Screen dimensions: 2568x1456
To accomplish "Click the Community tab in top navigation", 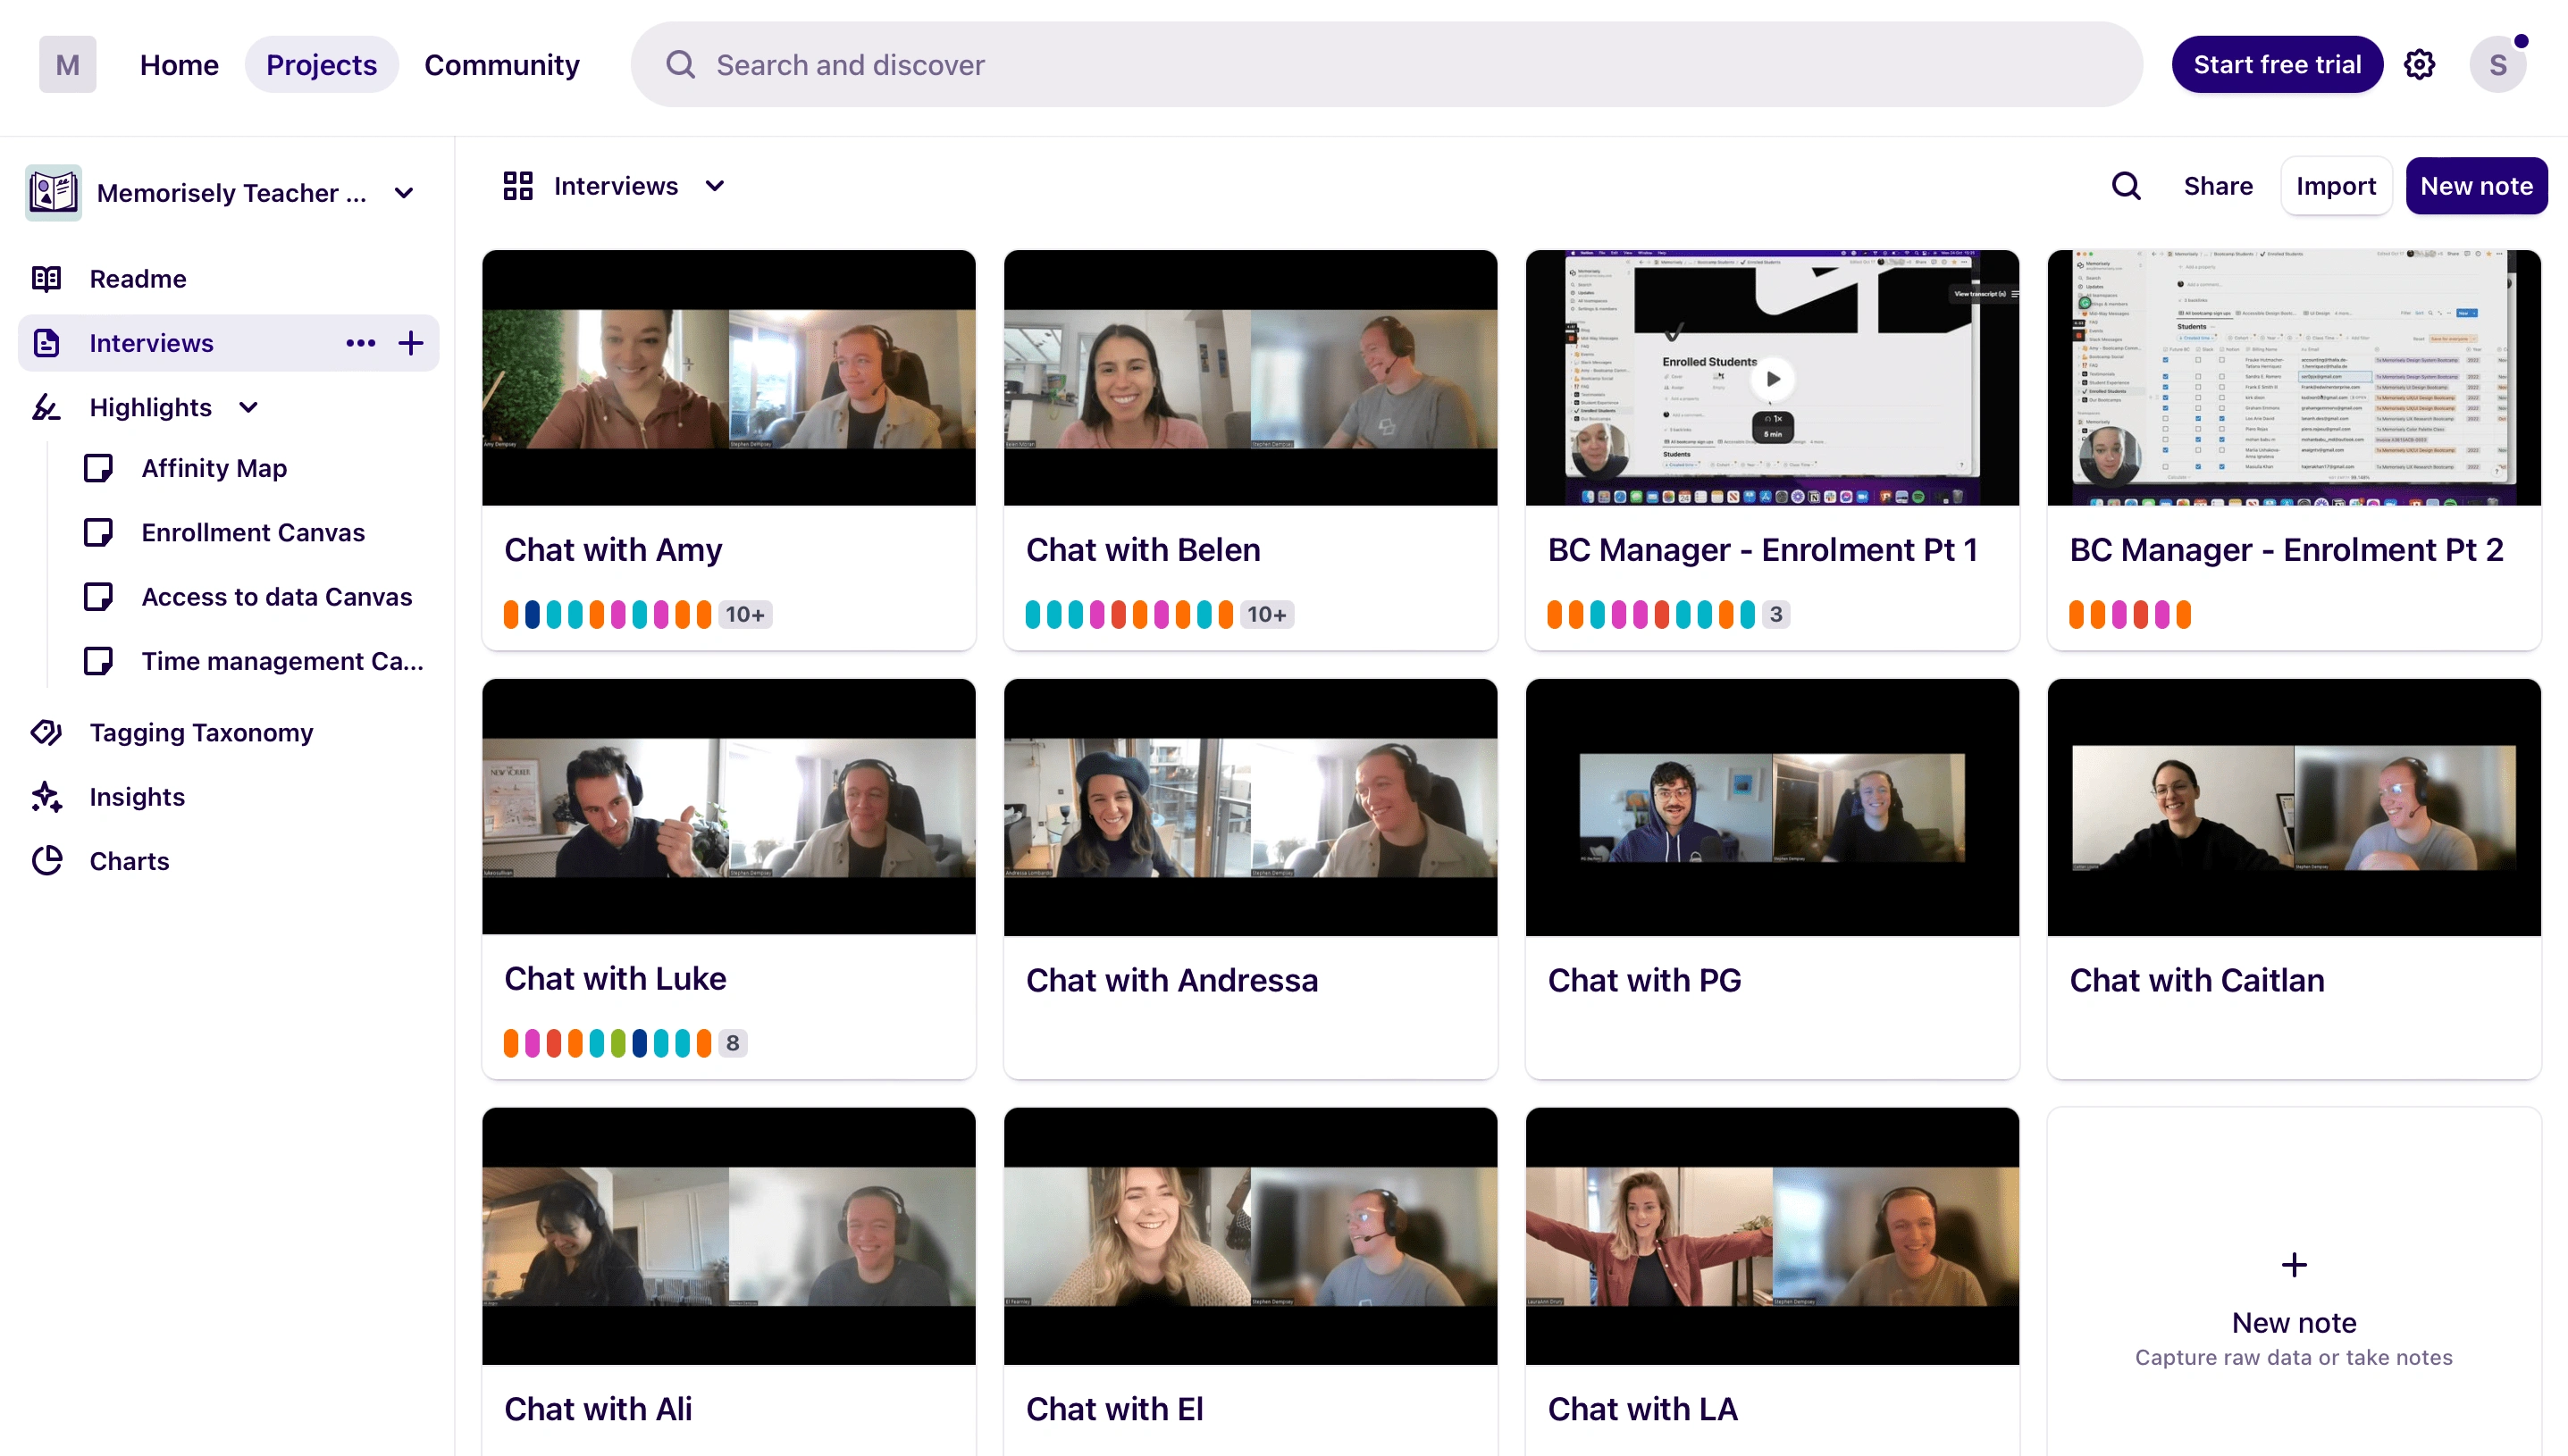I will (x=501, y=65).
